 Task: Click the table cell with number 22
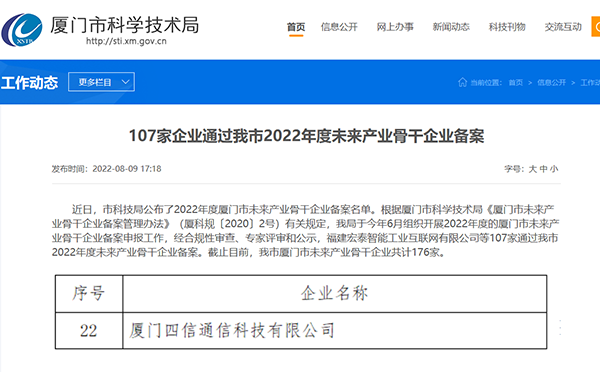pyautogui.click(x=89, y=331)
